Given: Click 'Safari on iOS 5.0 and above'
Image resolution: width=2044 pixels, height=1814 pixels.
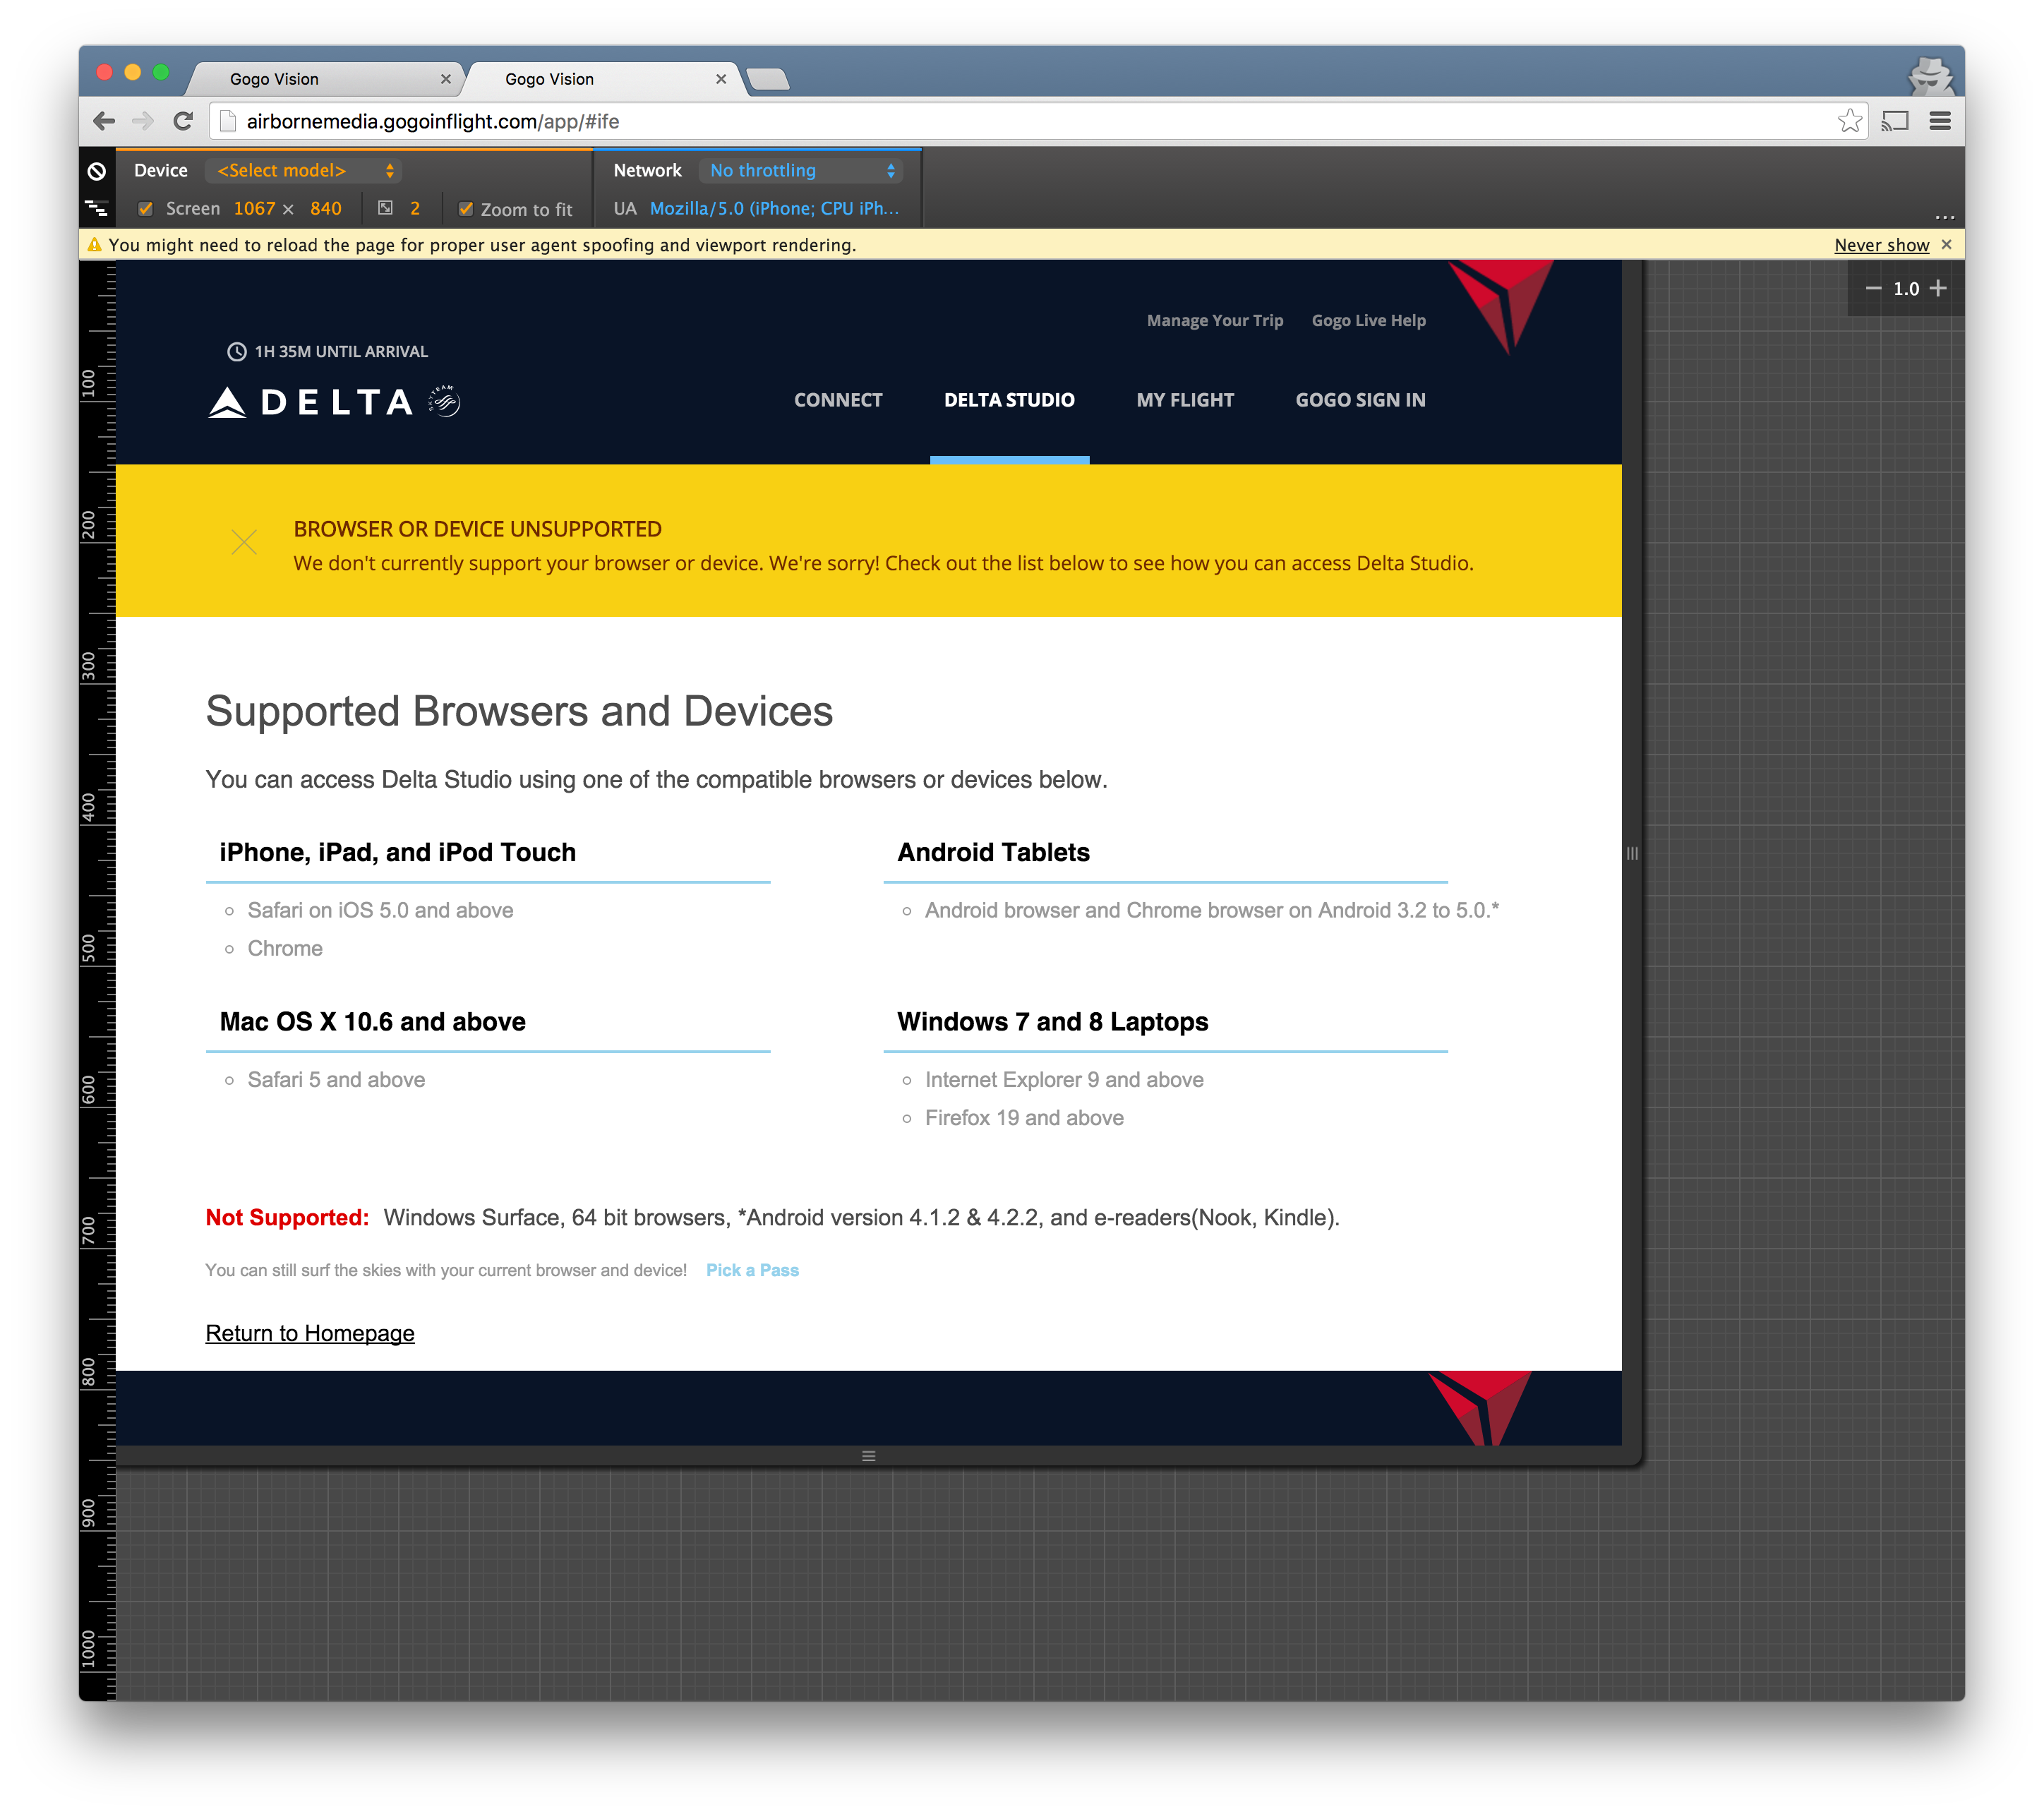Looking at the screenshot, I should [380, 910].
